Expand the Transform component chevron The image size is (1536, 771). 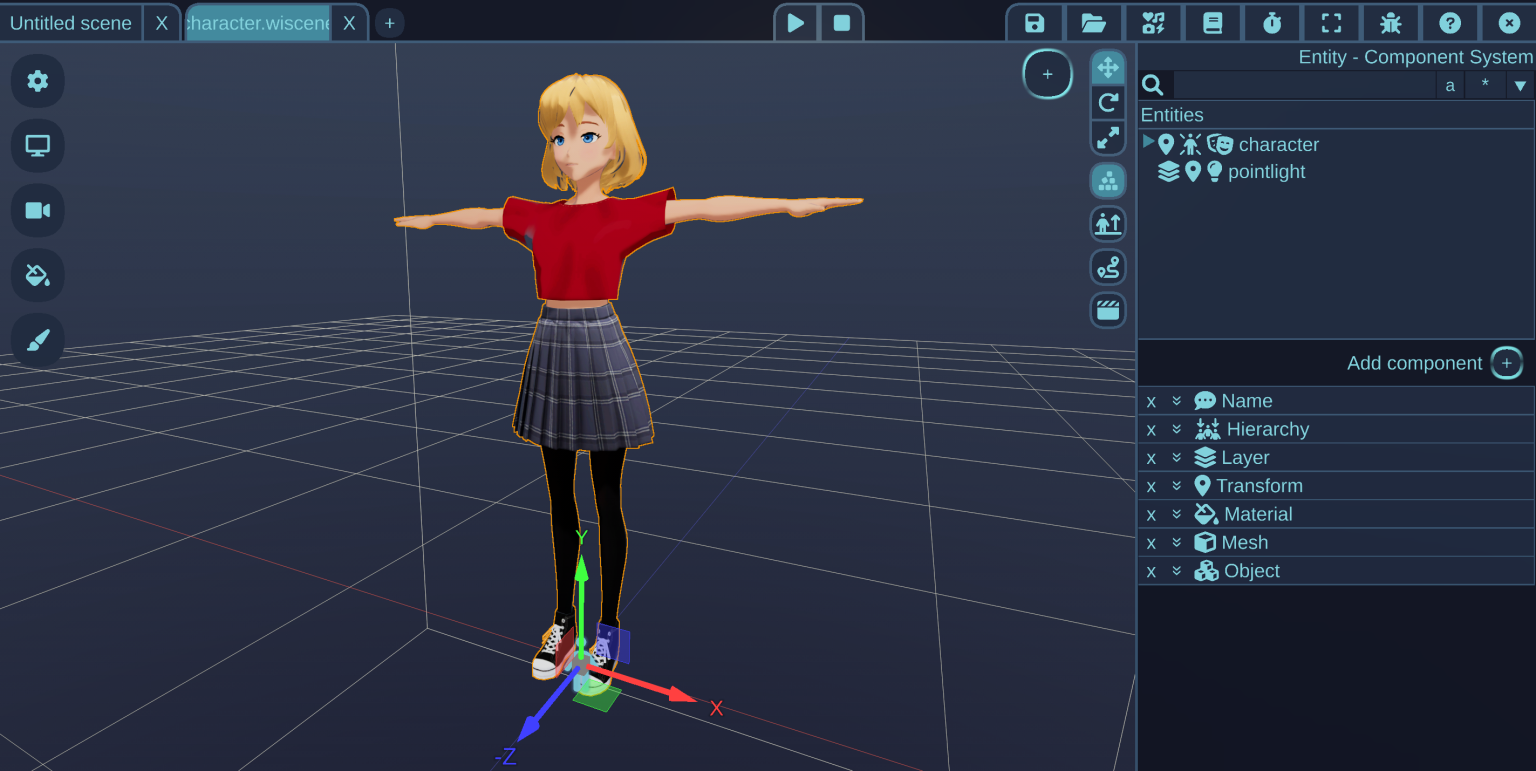click(x=1177, y=486)
